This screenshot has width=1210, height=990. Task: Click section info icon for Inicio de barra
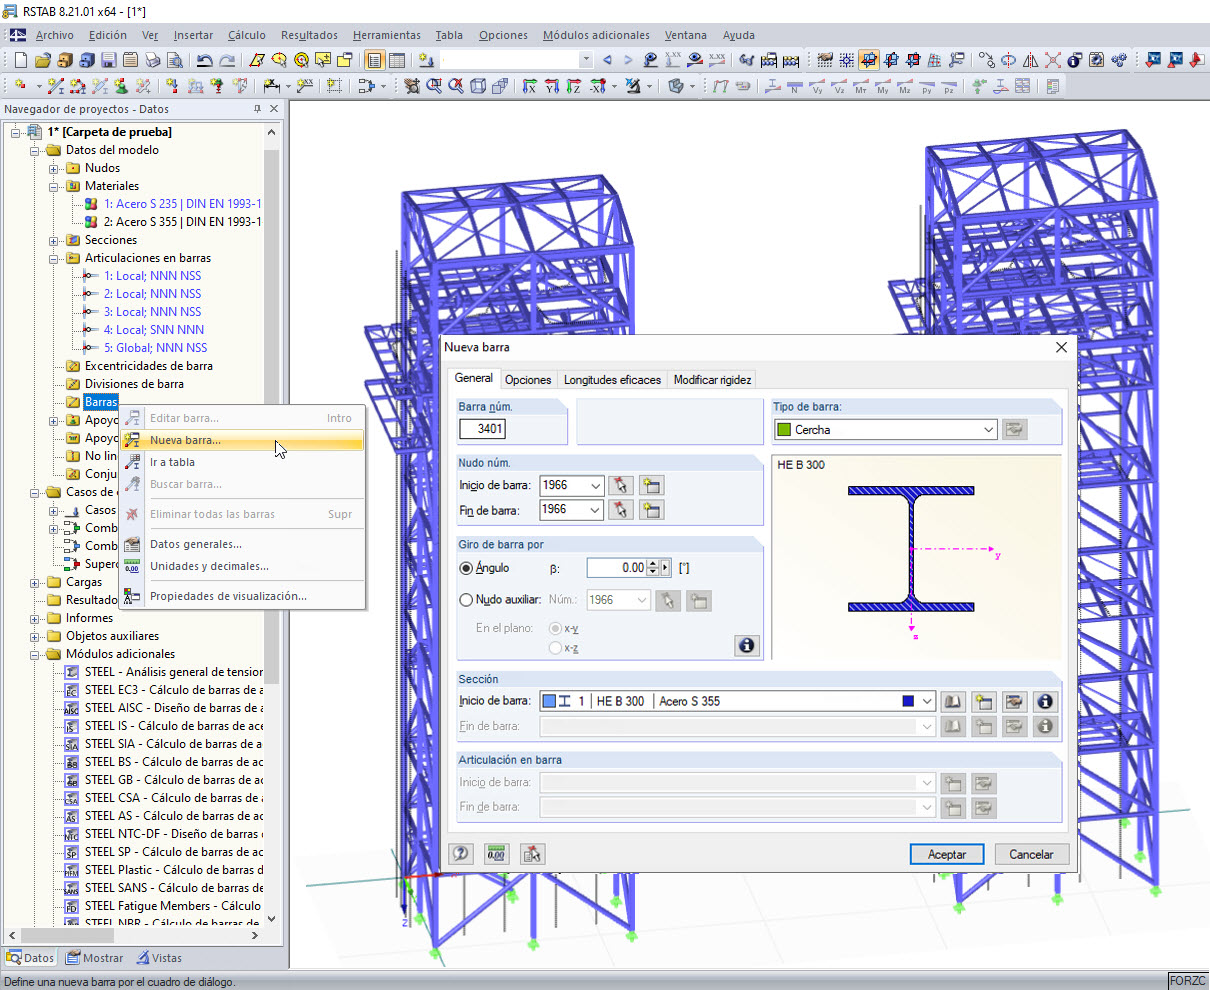(x=1044, y=702)
